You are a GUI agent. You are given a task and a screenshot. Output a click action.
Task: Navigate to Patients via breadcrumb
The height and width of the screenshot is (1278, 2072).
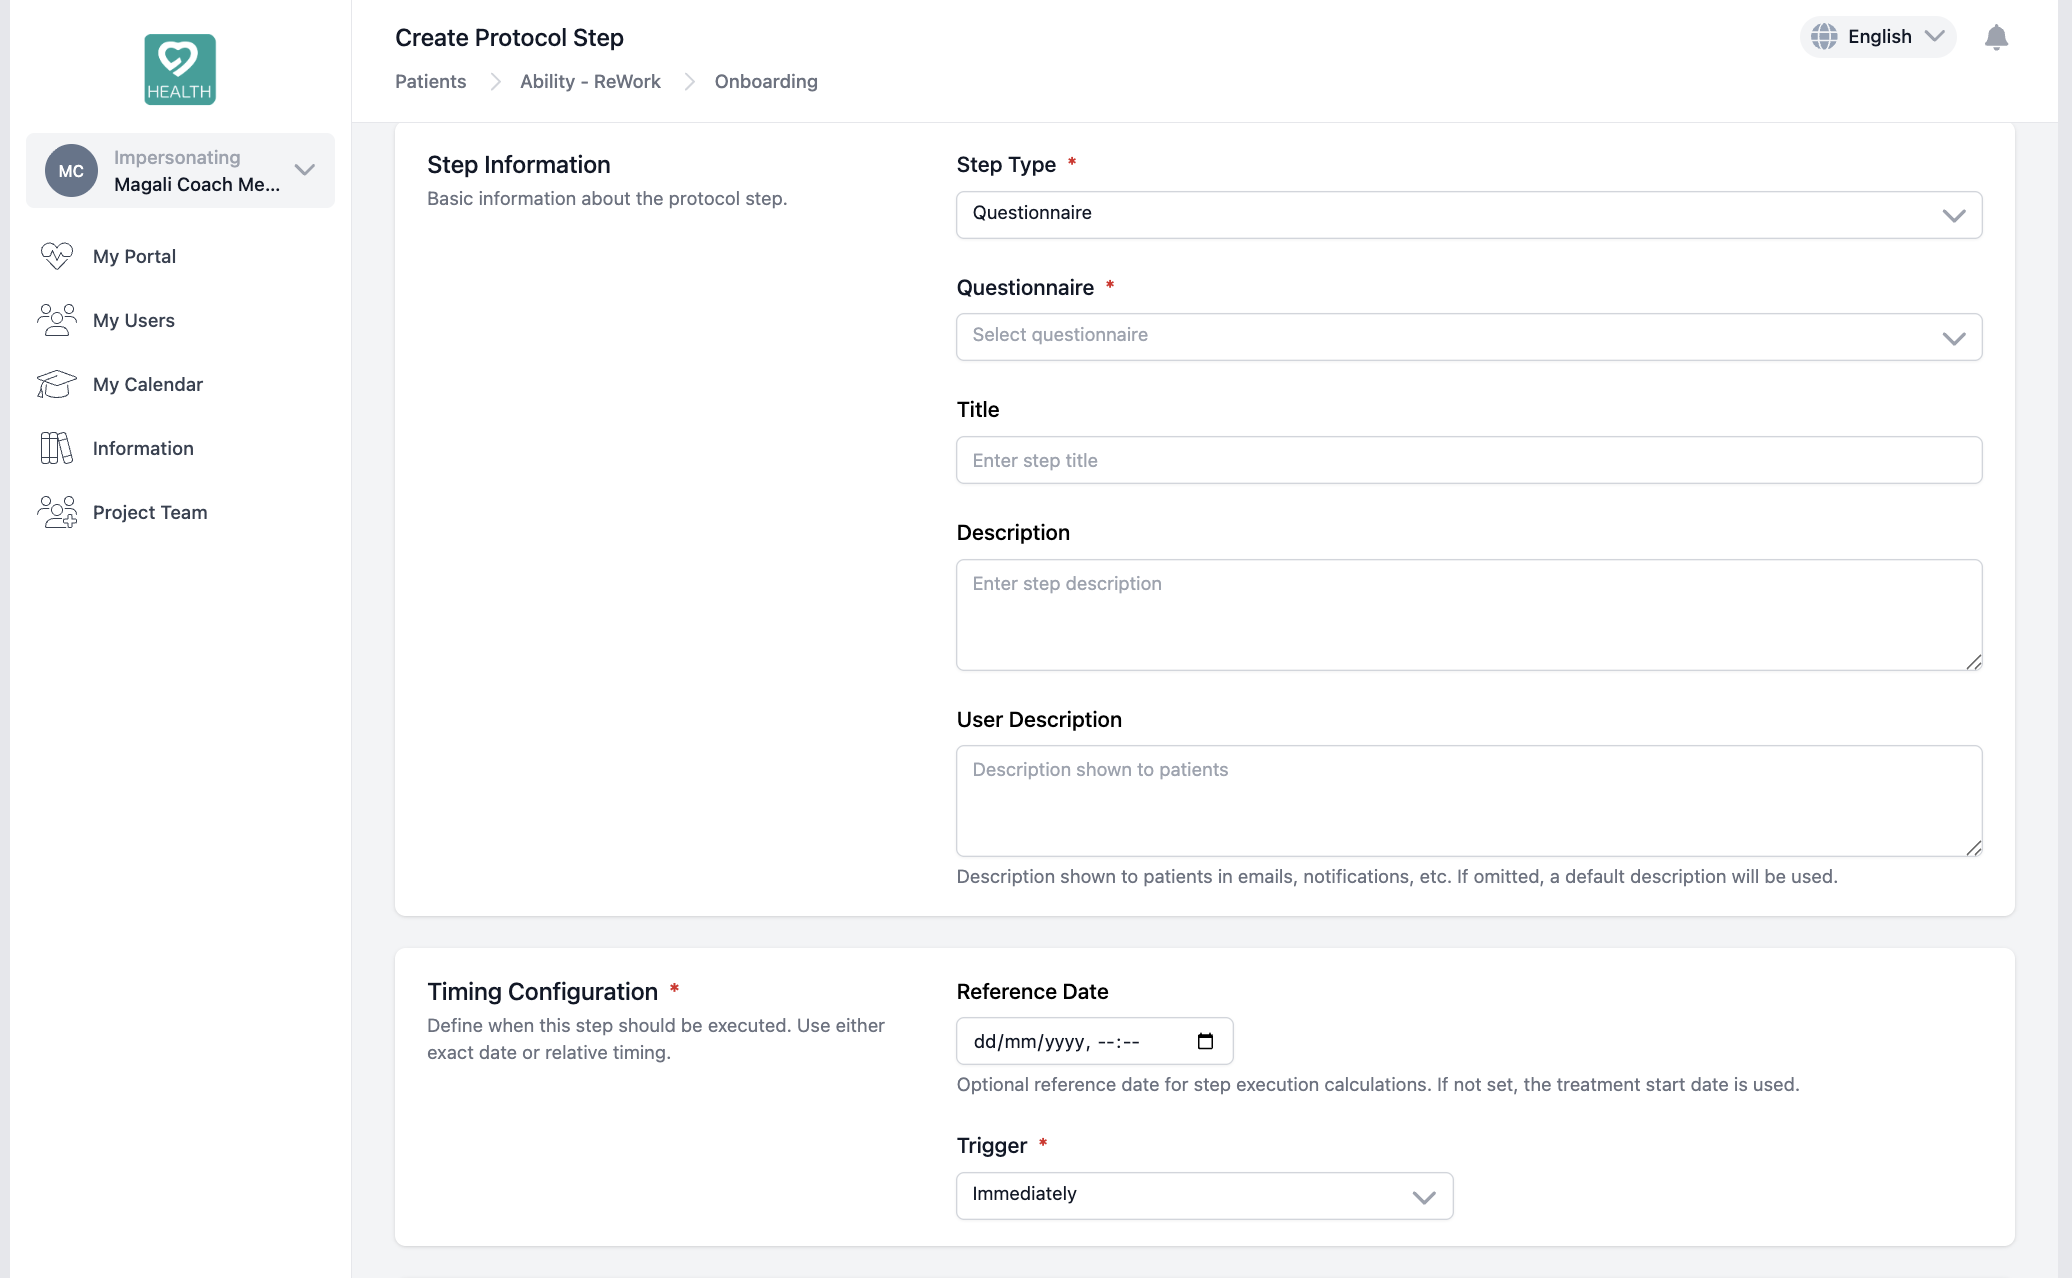[x=430, y=81]
